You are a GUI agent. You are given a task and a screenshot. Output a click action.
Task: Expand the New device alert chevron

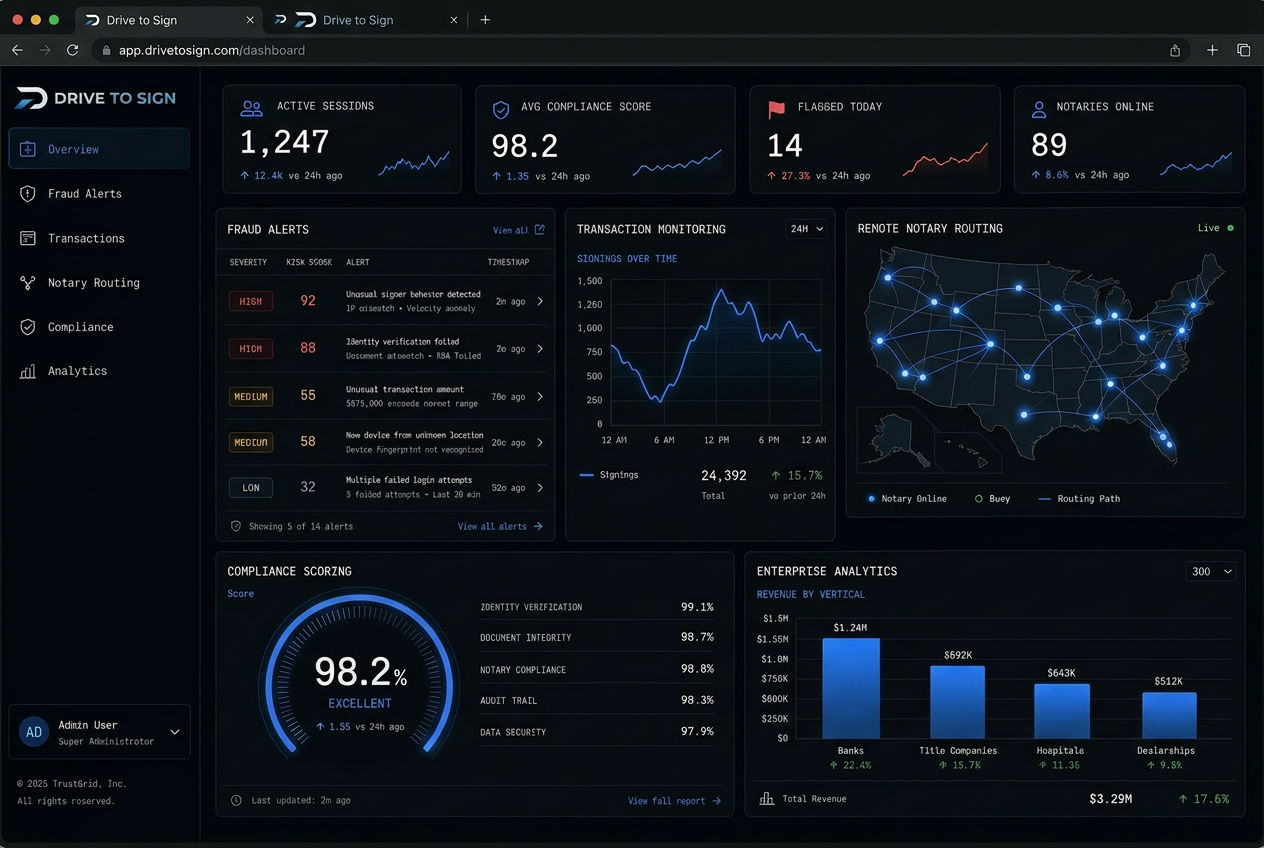(x=540, y=442)
